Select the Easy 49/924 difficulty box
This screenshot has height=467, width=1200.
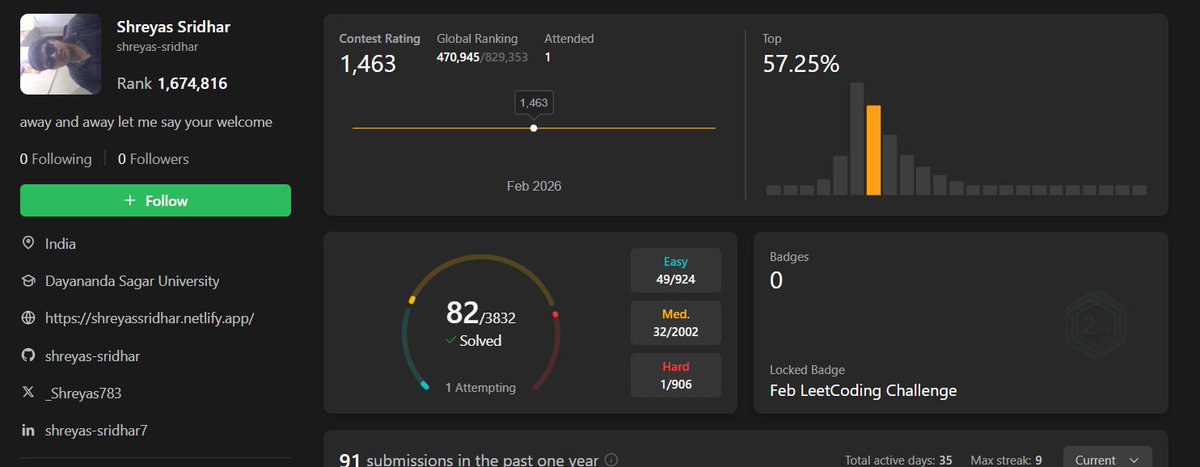[x=676, y=270]
